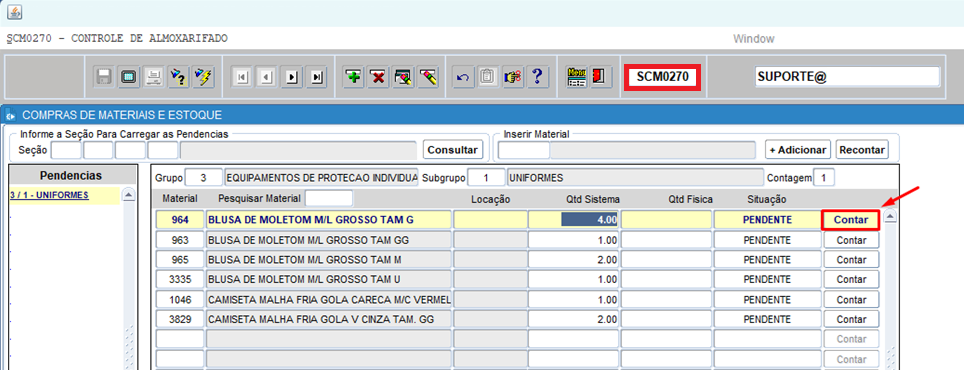964x370 pixels.
Task: Click the Inserir Material code field
Action: (x=524, y=150)
